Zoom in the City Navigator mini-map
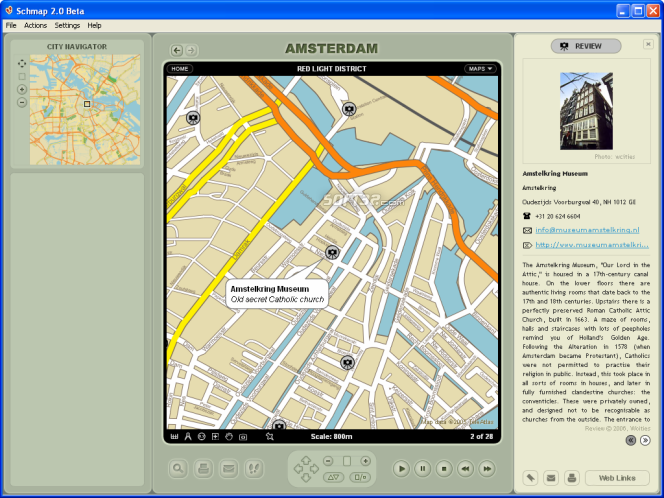664x498 pixels. tap(22, 89)
